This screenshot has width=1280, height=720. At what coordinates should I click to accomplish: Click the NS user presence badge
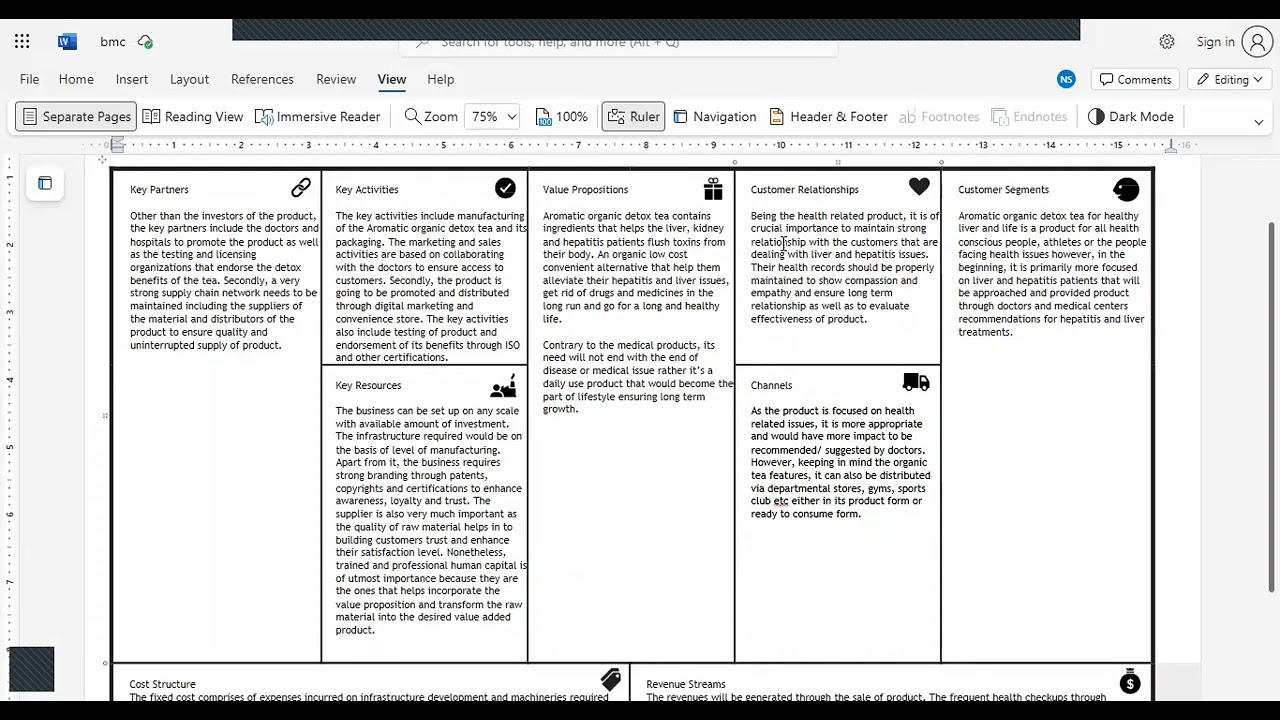[x=1066, y=79]
